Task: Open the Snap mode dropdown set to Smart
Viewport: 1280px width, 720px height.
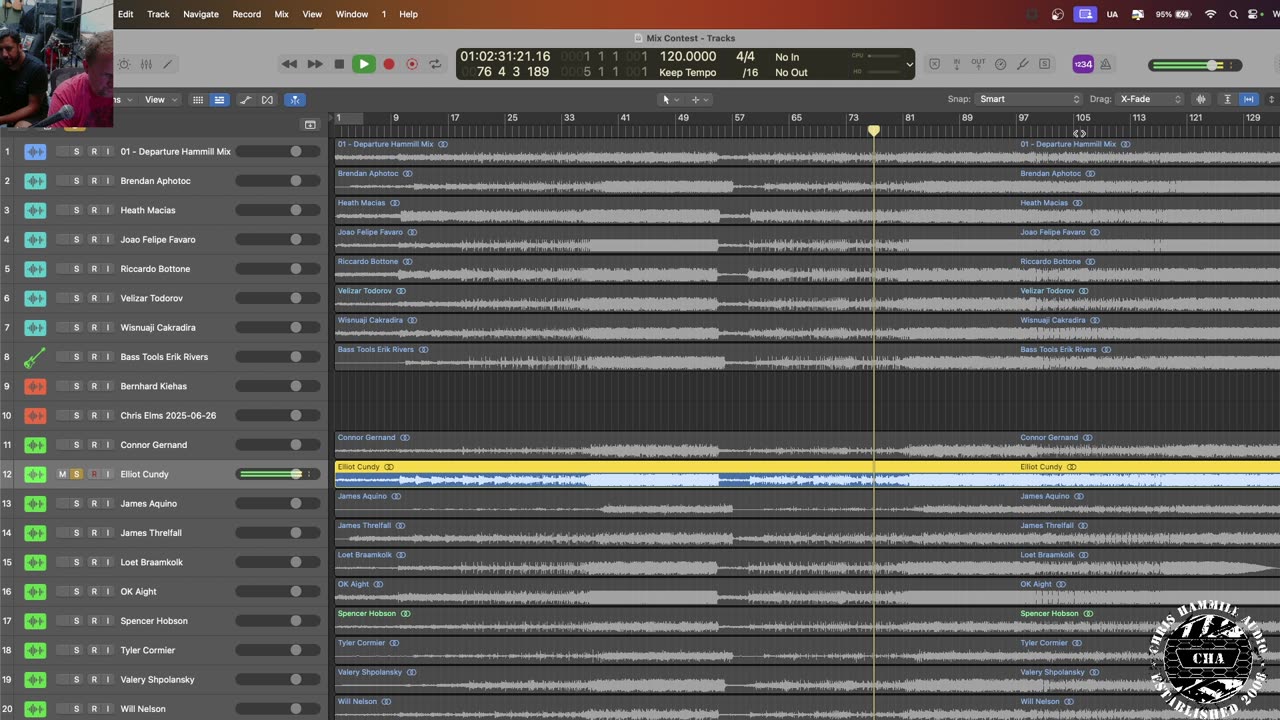Action: [x=1029, y=99]
